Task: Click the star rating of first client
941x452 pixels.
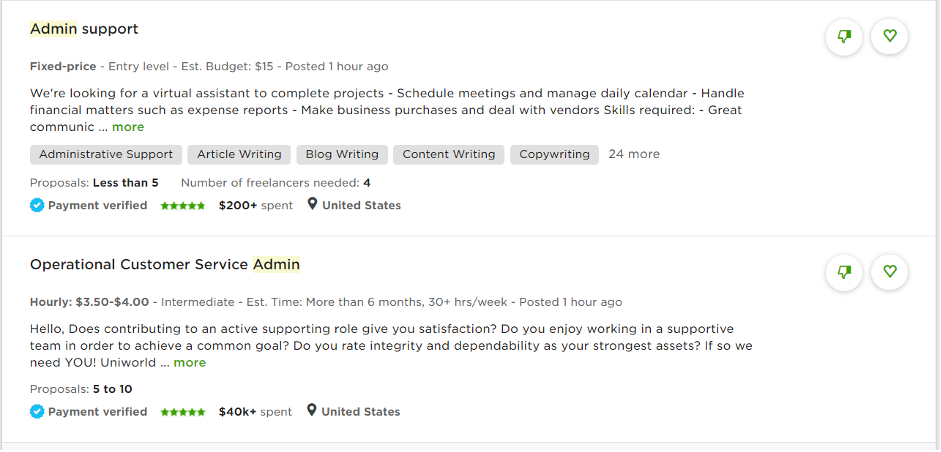Action: (x=183, y=206)
